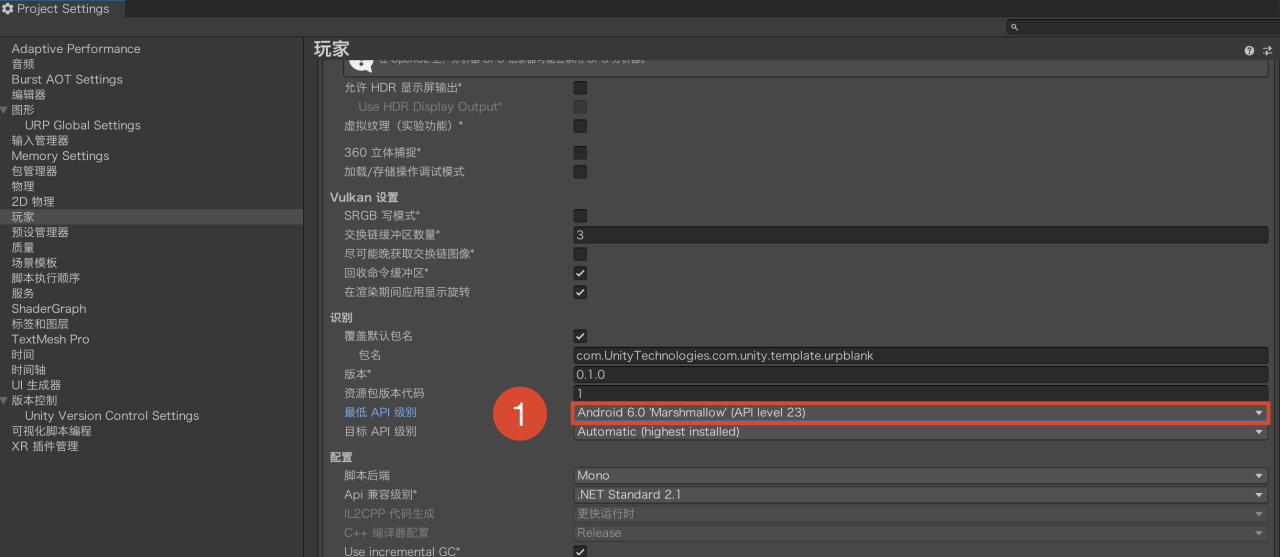This screenshot has width=1280, height=557.
Task: Select 玩家 settings category
Action: pos(23,217)
